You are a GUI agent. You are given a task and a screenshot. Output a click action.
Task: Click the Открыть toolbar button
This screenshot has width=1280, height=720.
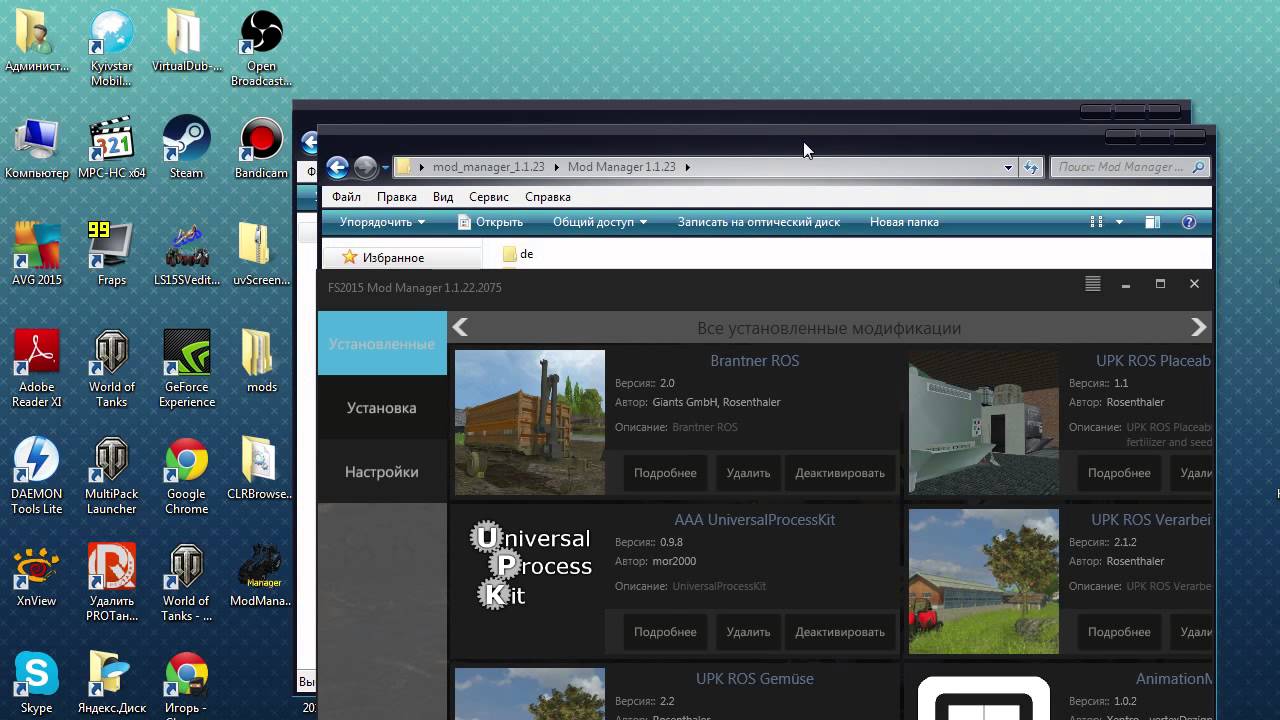(x=490, y=222)
